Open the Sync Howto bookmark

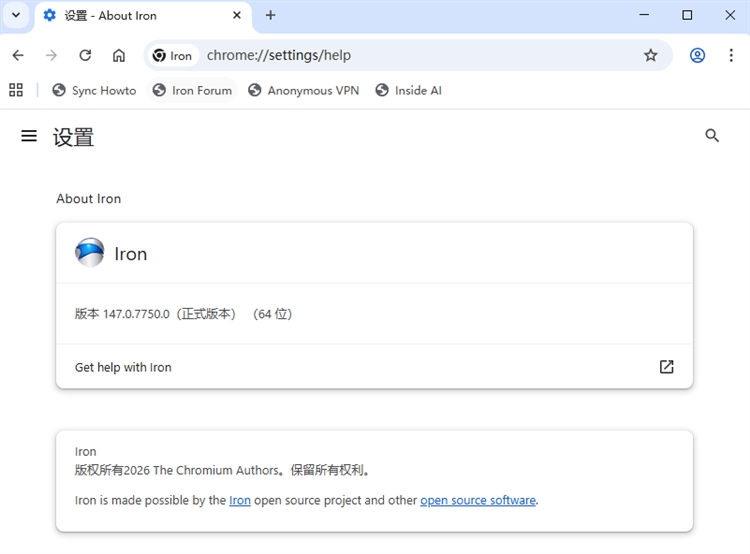(94, 90)
